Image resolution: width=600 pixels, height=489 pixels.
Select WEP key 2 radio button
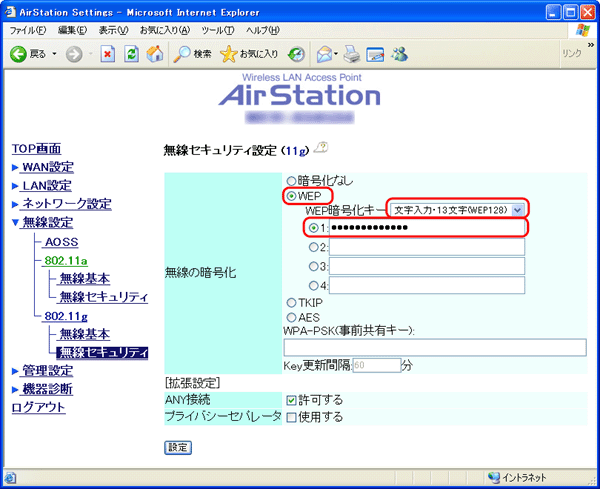coord(313,247)
